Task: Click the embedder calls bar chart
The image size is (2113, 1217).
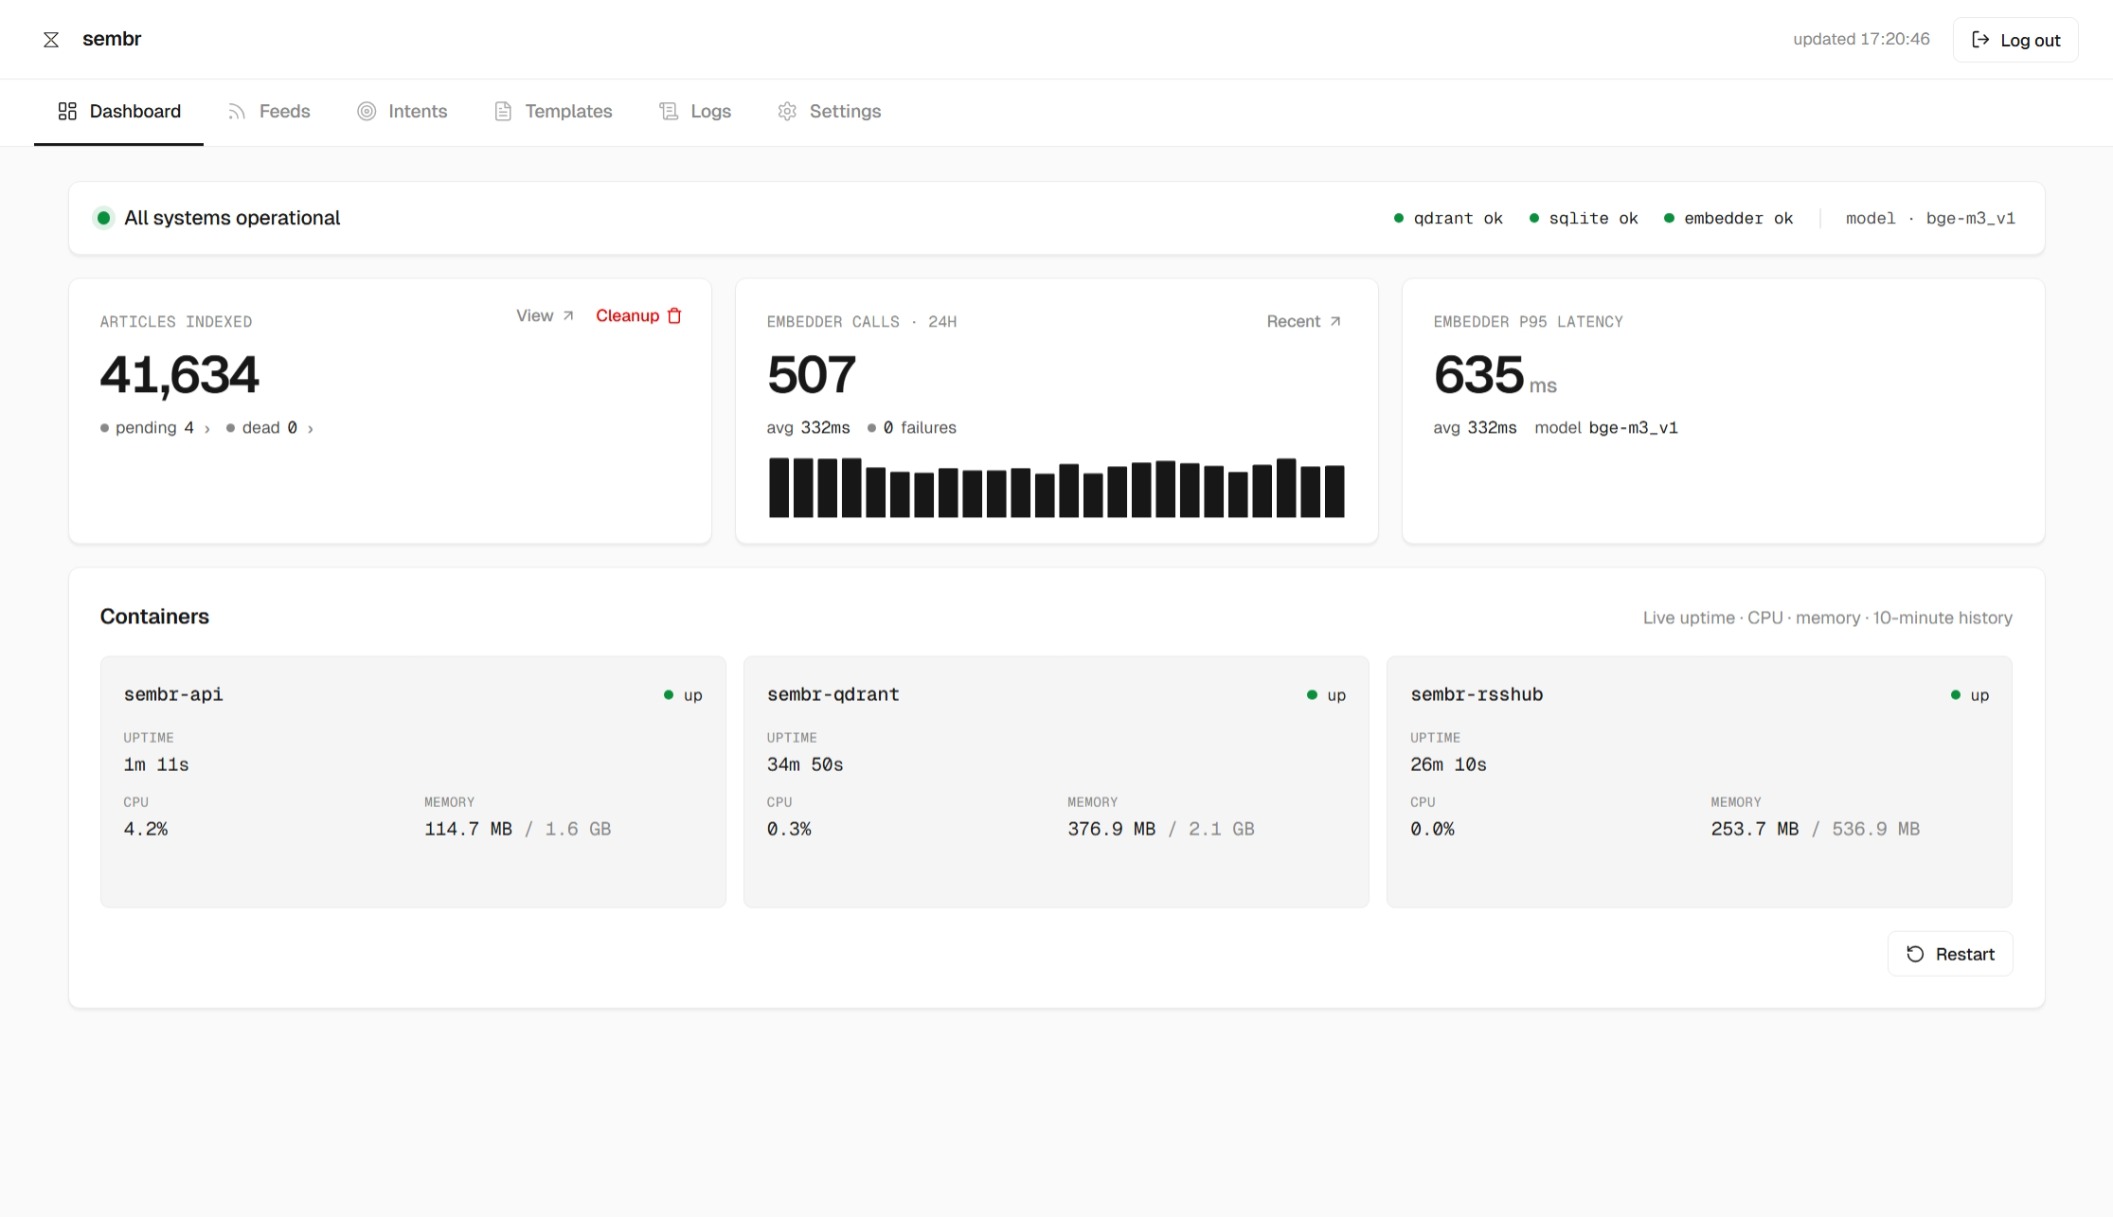Action: pyautogui.click(x=1056, y=488)
